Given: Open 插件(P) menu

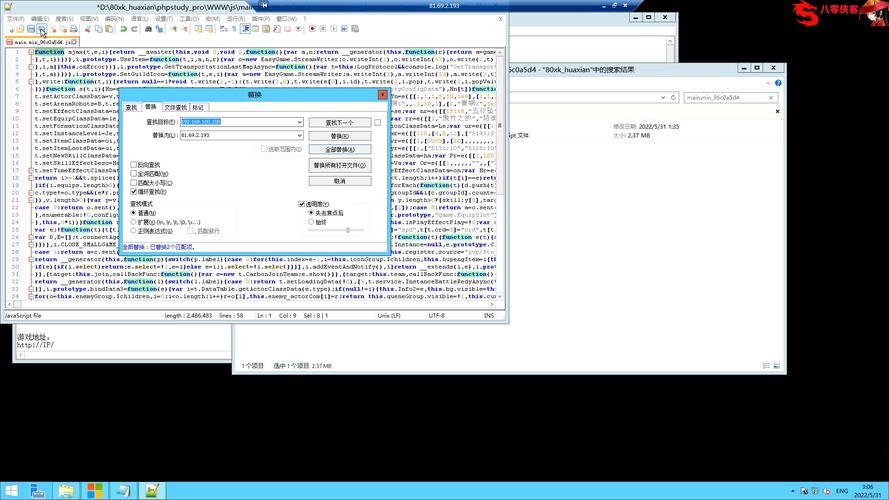Looking at the screenshot, I should pyautogui.click(x=260, y=19).
